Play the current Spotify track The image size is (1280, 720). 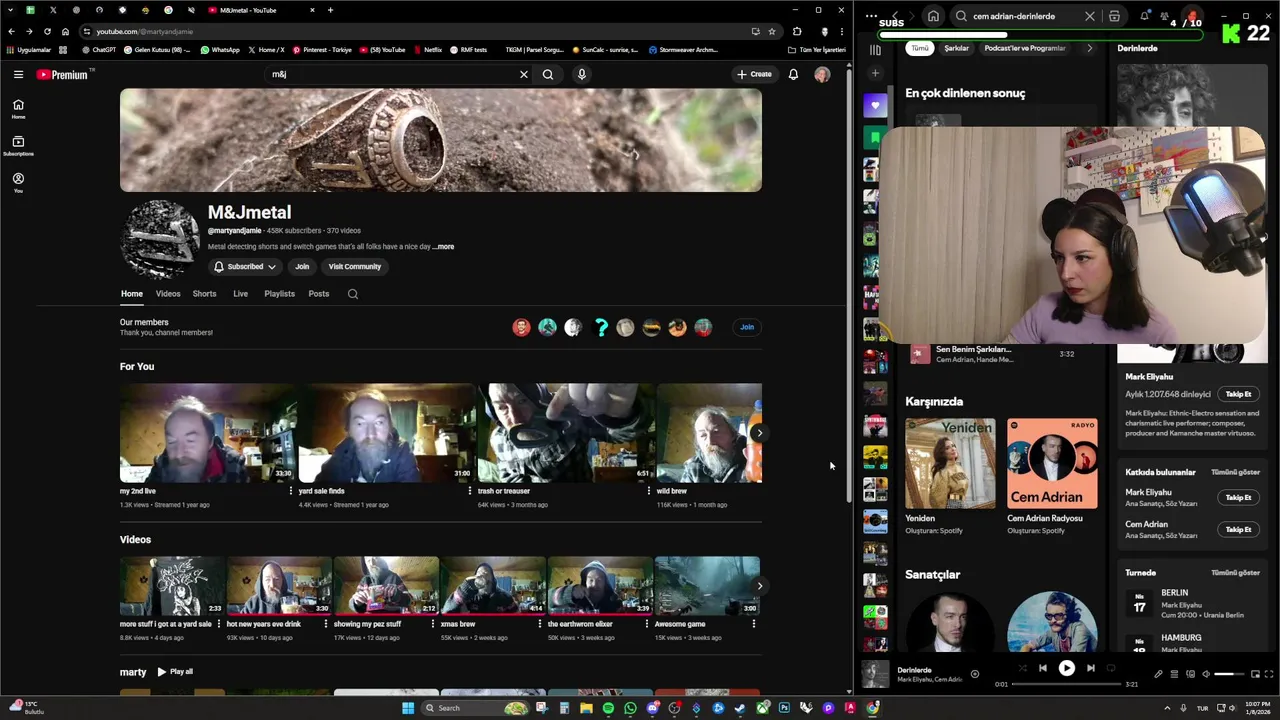point(1066,668)
